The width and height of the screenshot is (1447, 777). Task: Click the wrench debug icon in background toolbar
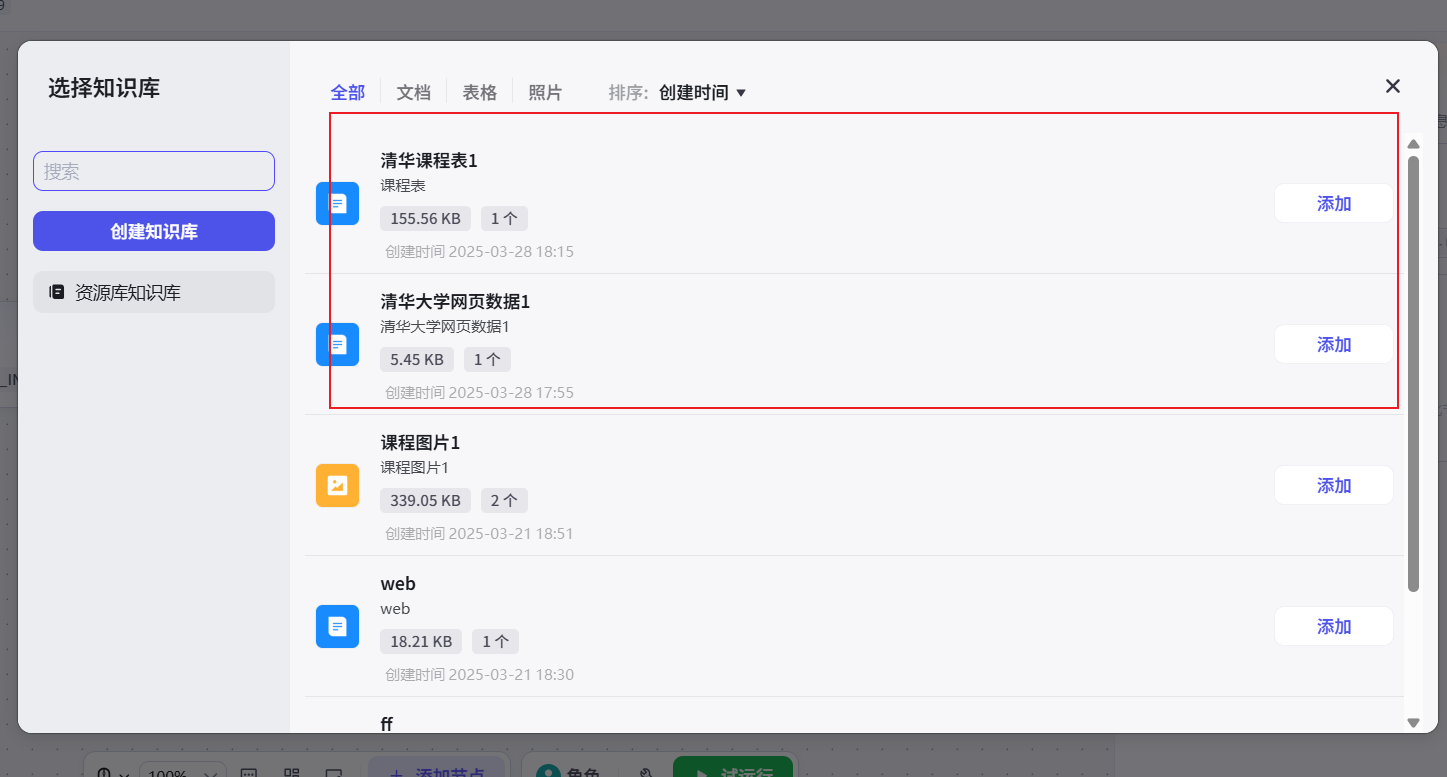(646, 772)
